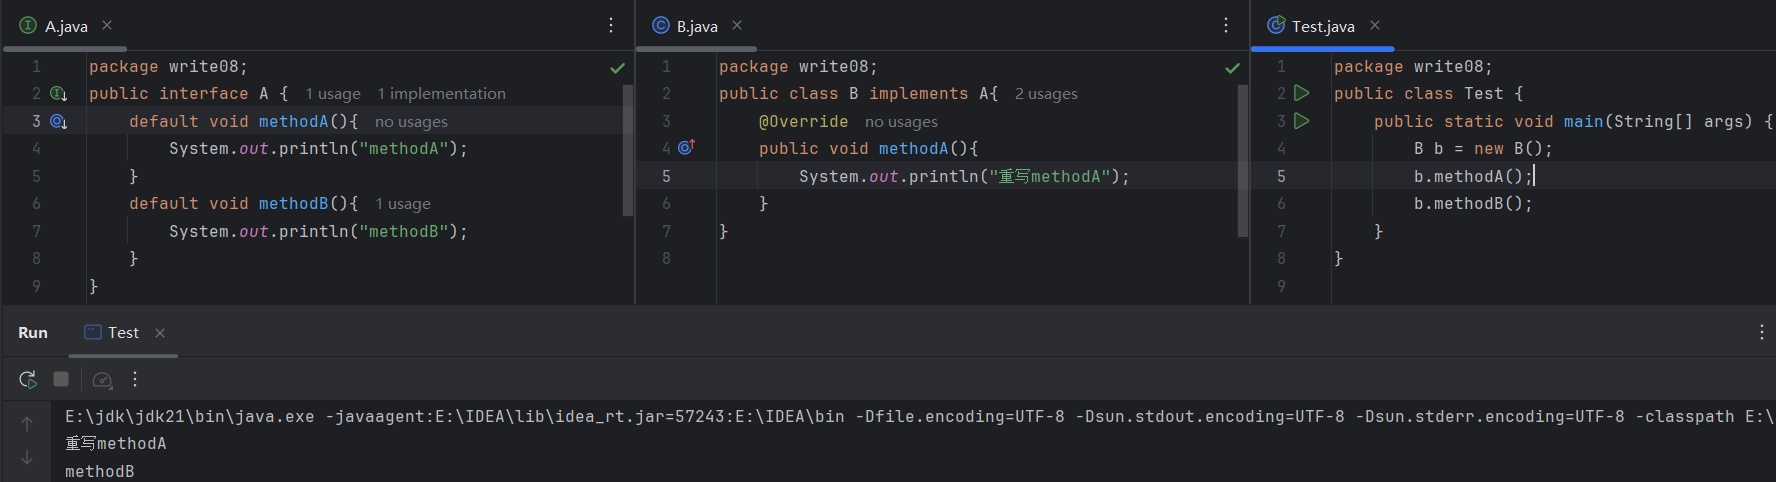Image resolution: width=1776 pixels, height=482 pixels.
Task: Switch to the Test.java editor tab
Action: 1322,26
